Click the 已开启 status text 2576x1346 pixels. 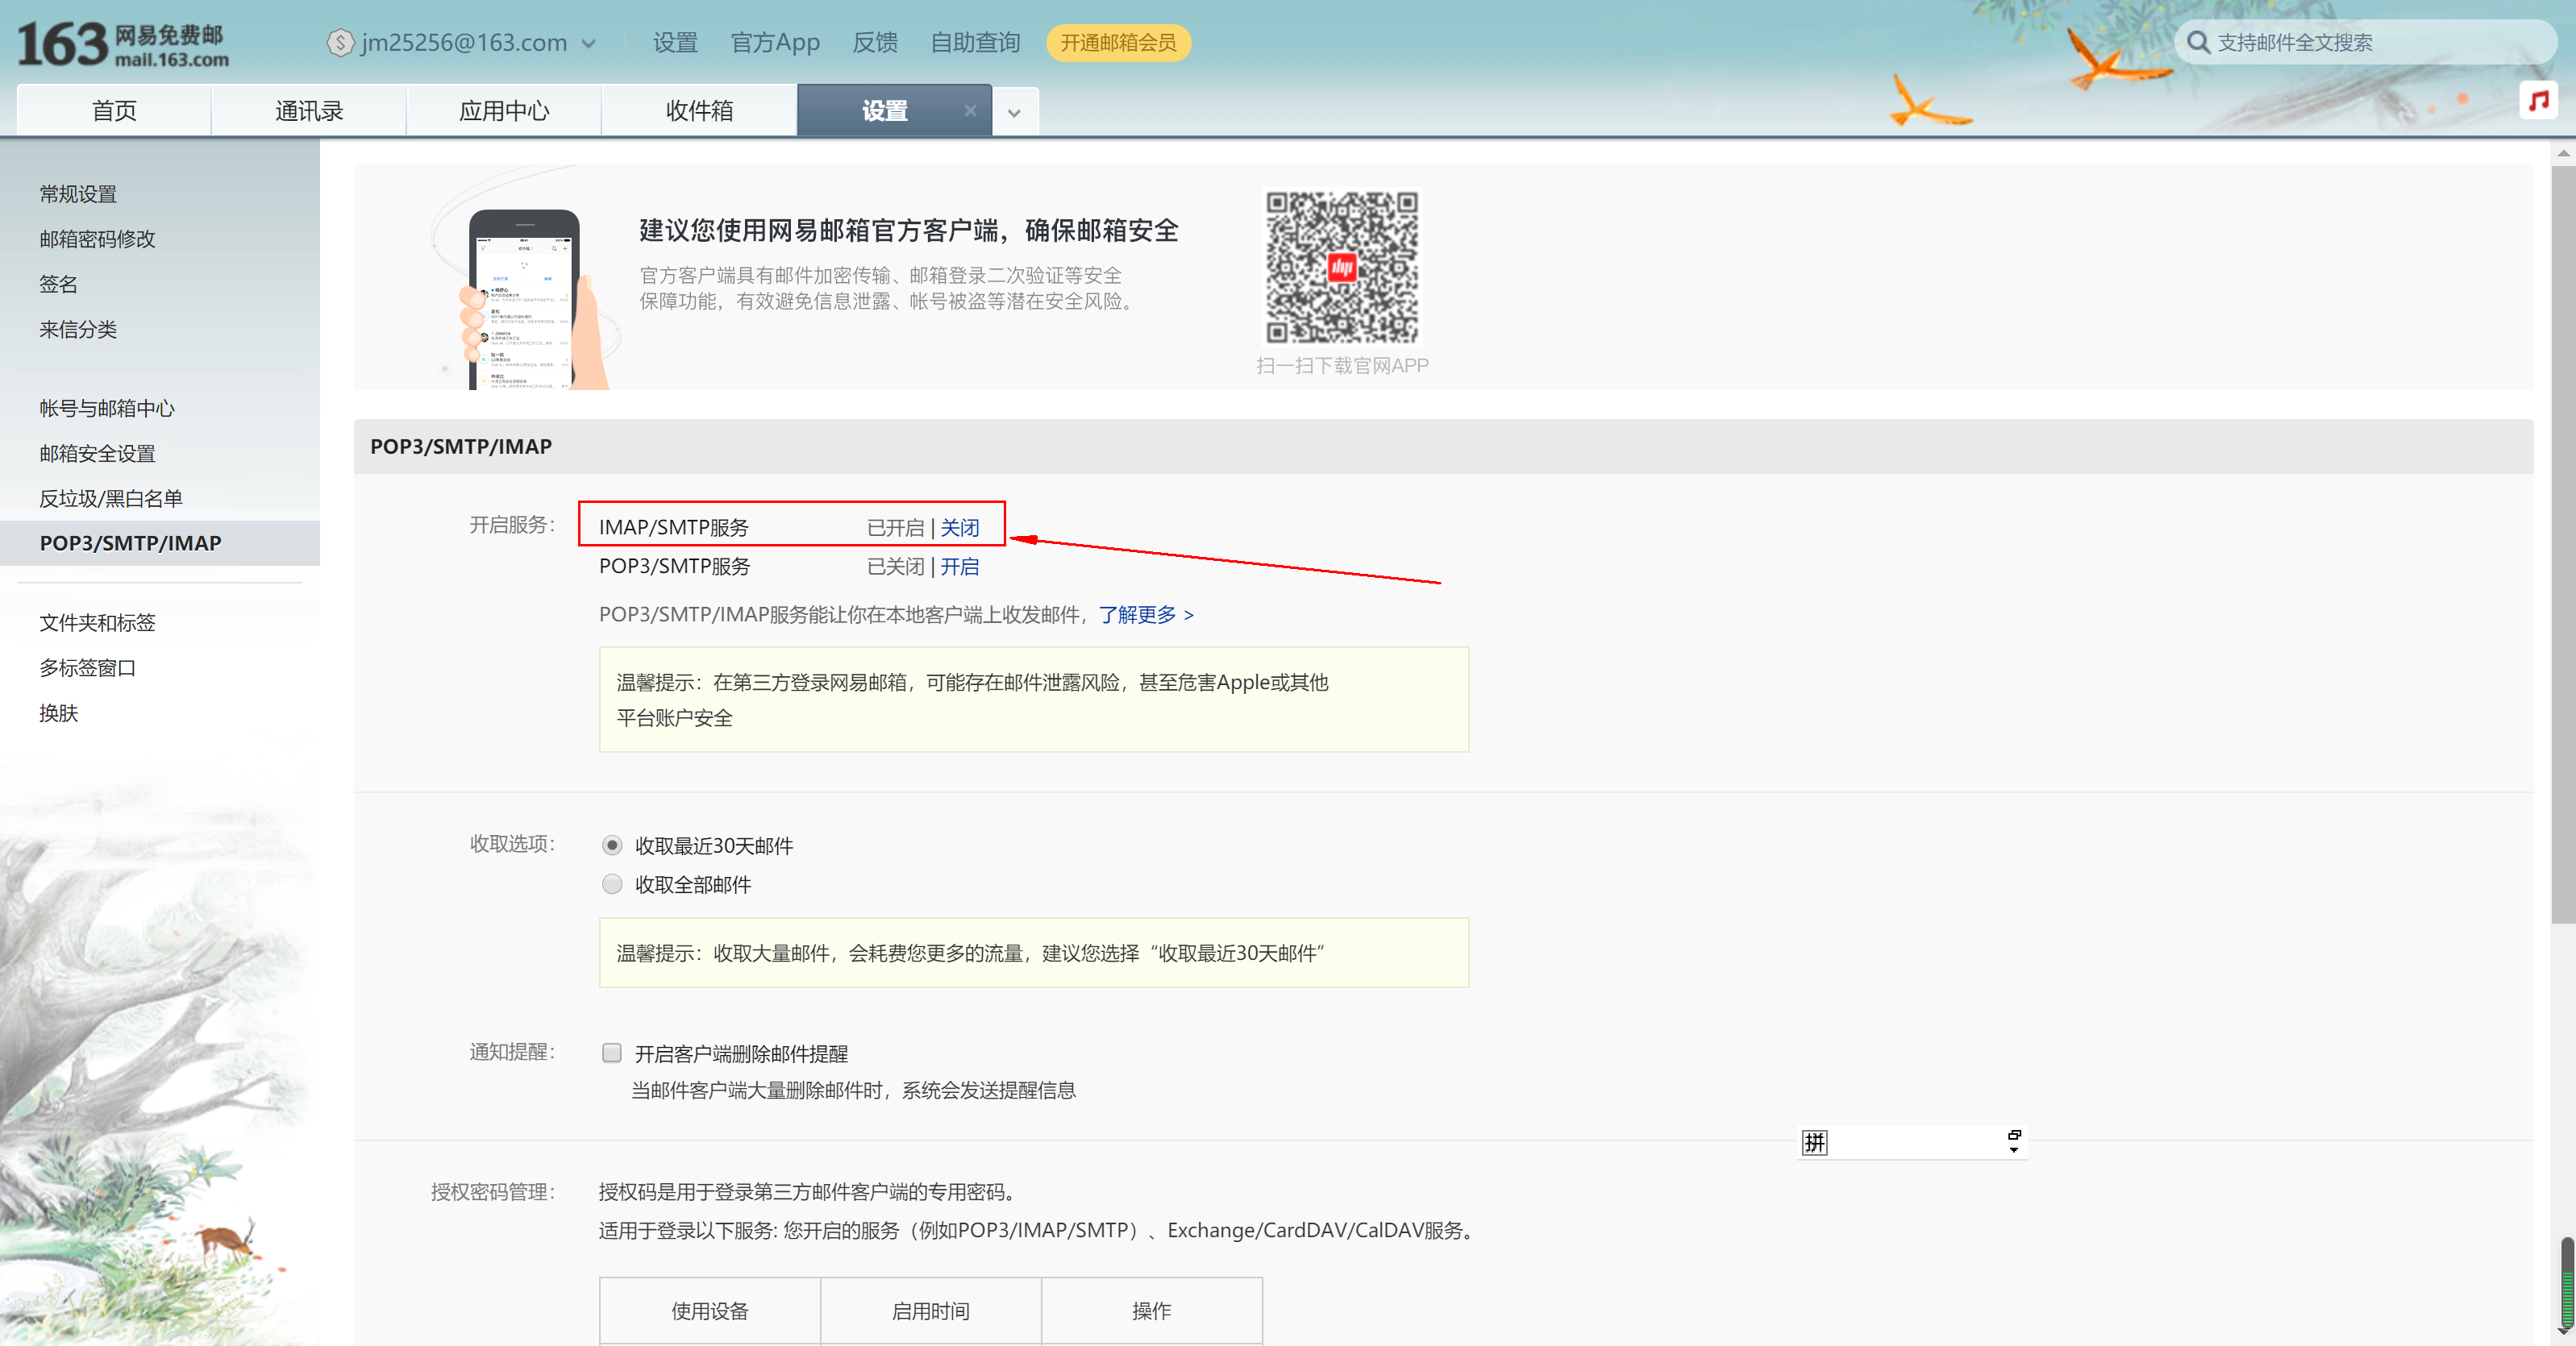pyautogui.click(x=896, y=527)
